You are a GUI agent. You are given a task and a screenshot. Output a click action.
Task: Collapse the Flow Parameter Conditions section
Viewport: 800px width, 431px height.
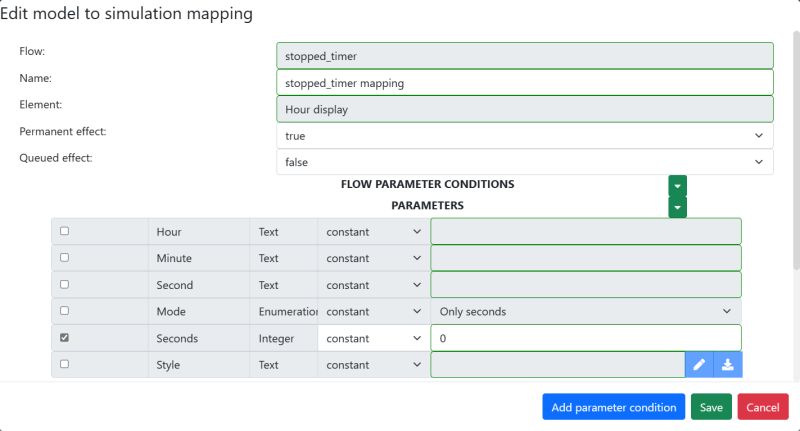[x=678, y=185]
